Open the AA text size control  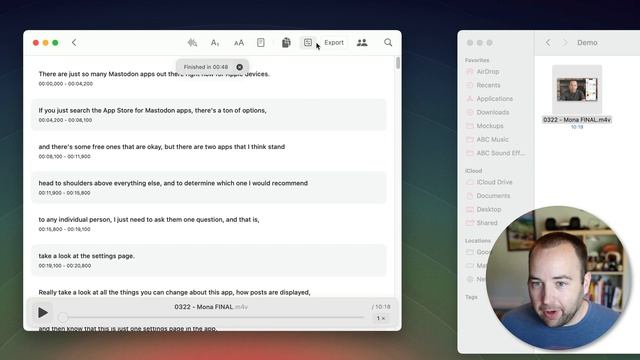pos(239,42)
